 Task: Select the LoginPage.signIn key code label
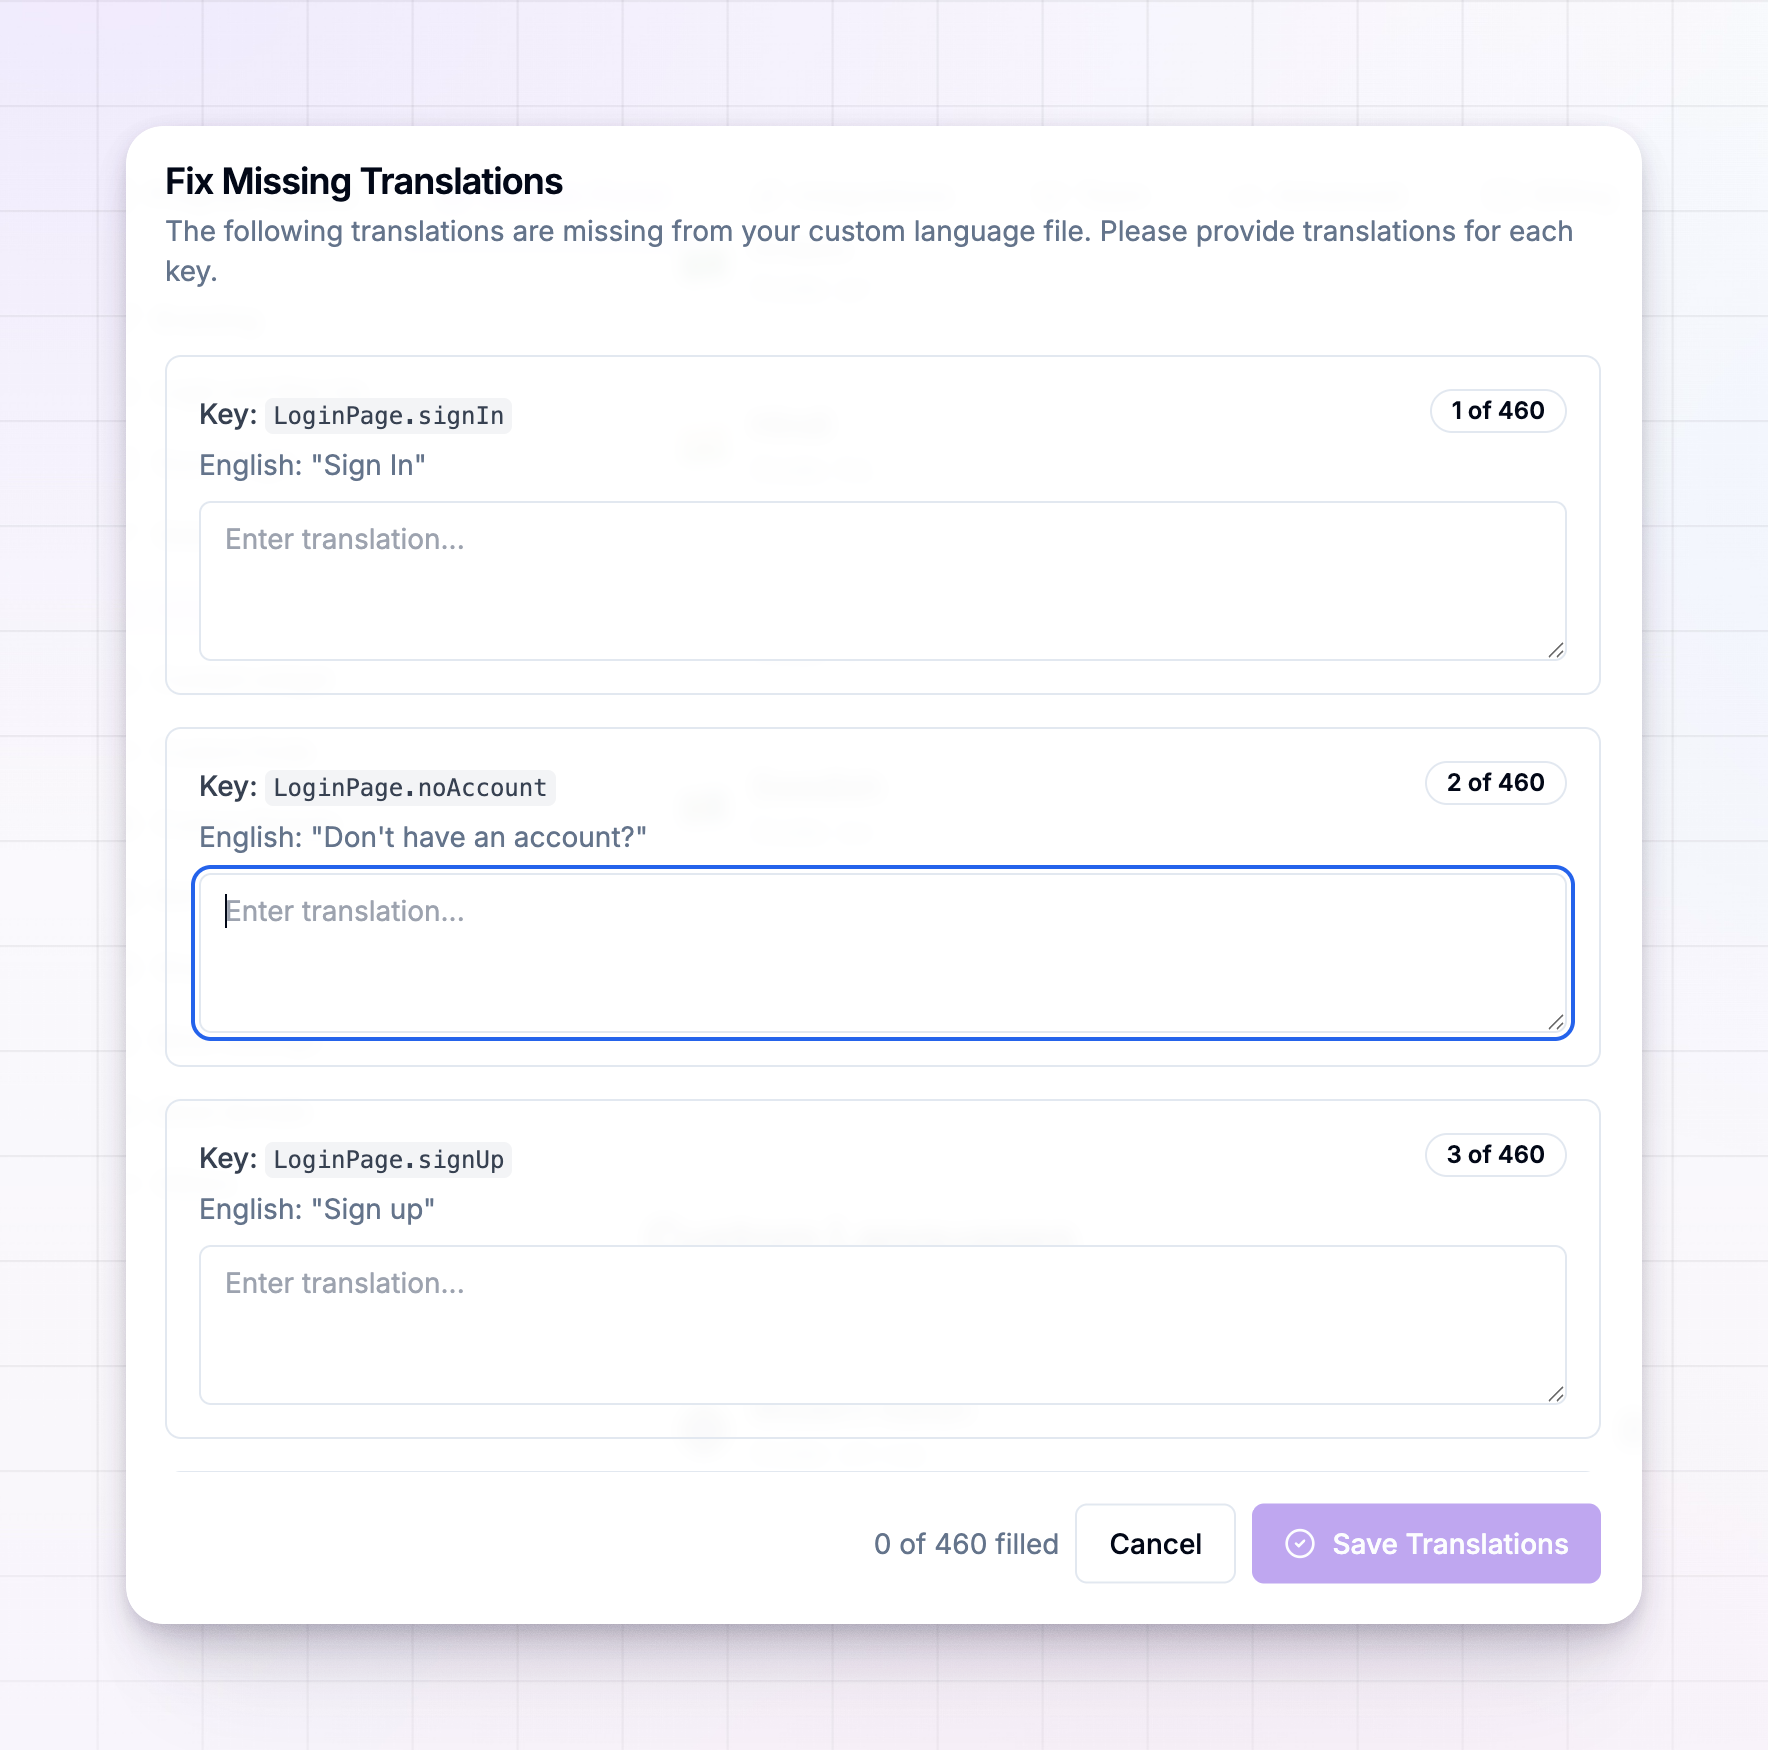click(388, 415)
